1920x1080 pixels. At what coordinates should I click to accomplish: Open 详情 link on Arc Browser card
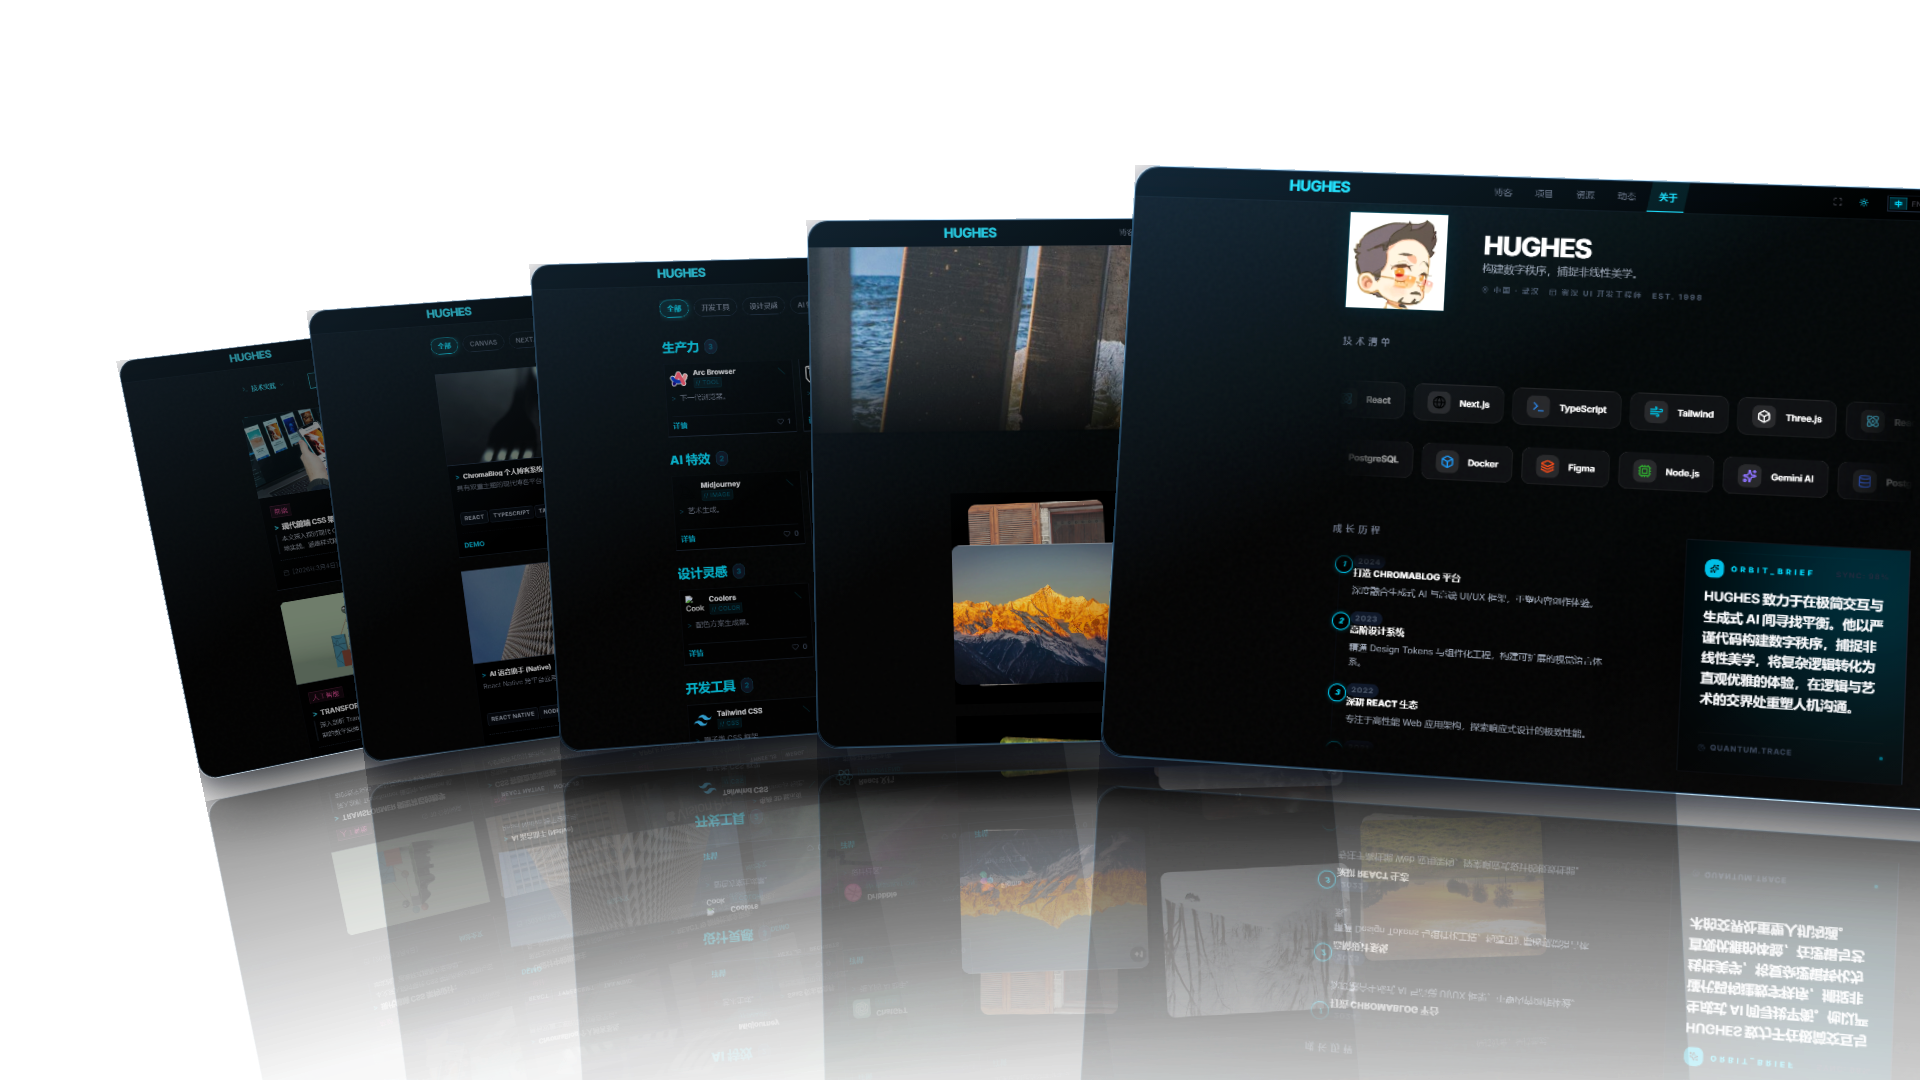pos(680,425)
